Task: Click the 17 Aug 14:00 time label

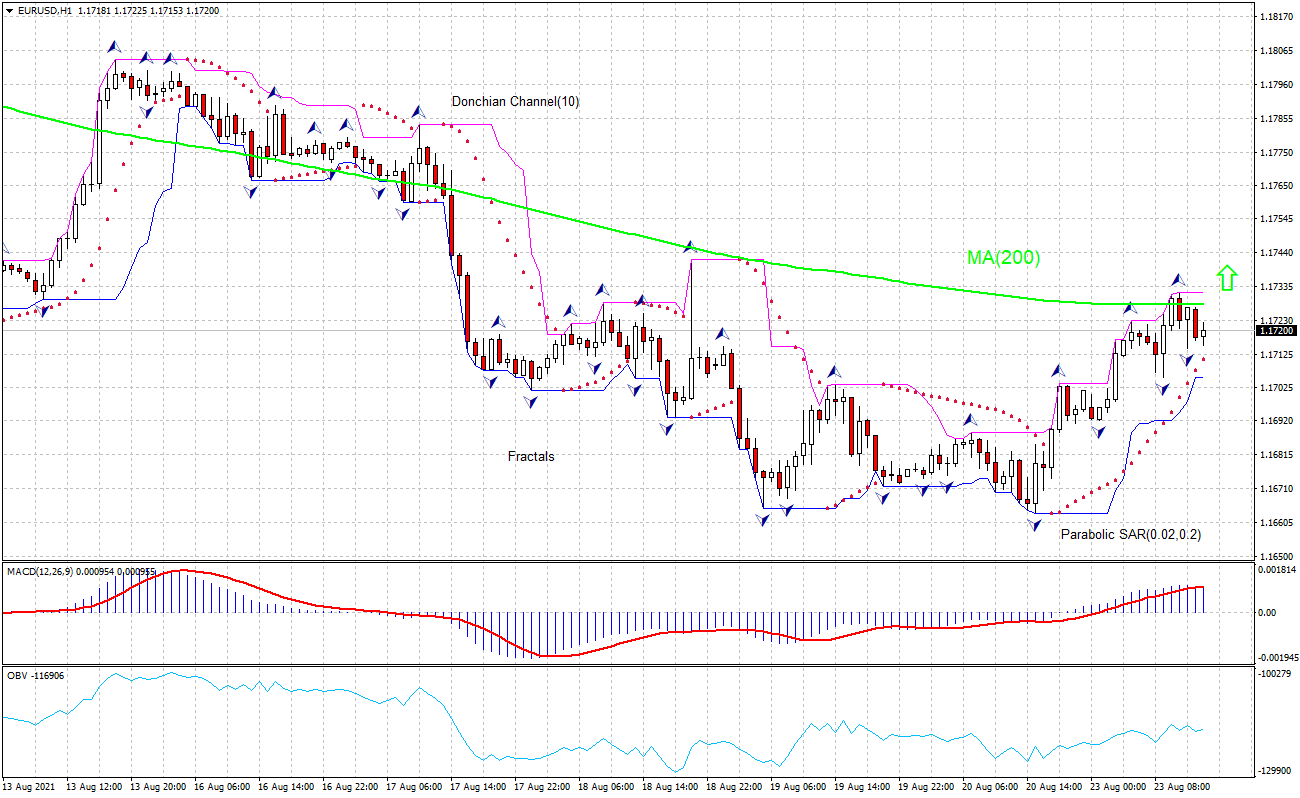Action: coord(479,787)
